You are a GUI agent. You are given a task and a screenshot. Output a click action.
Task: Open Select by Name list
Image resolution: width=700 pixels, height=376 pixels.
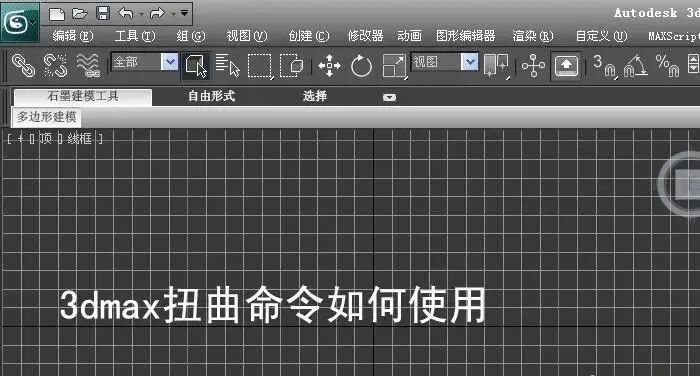(x=227, y=66)
